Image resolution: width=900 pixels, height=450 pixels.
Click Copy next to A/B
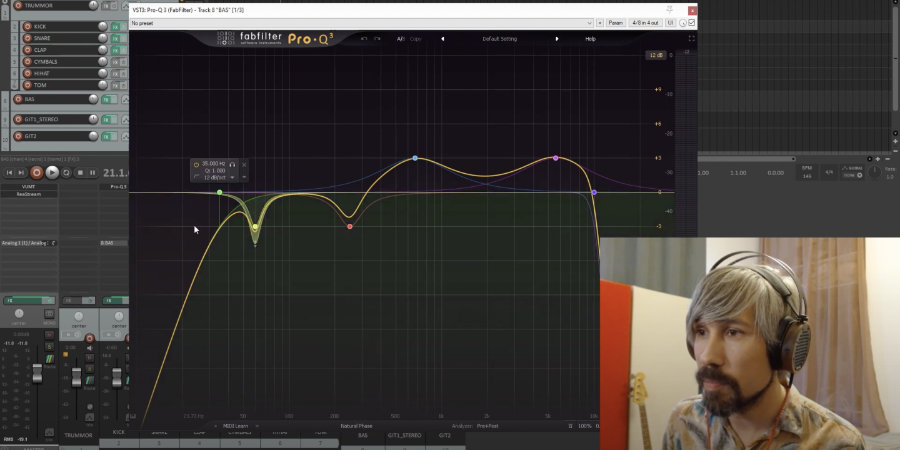point(415,39)
